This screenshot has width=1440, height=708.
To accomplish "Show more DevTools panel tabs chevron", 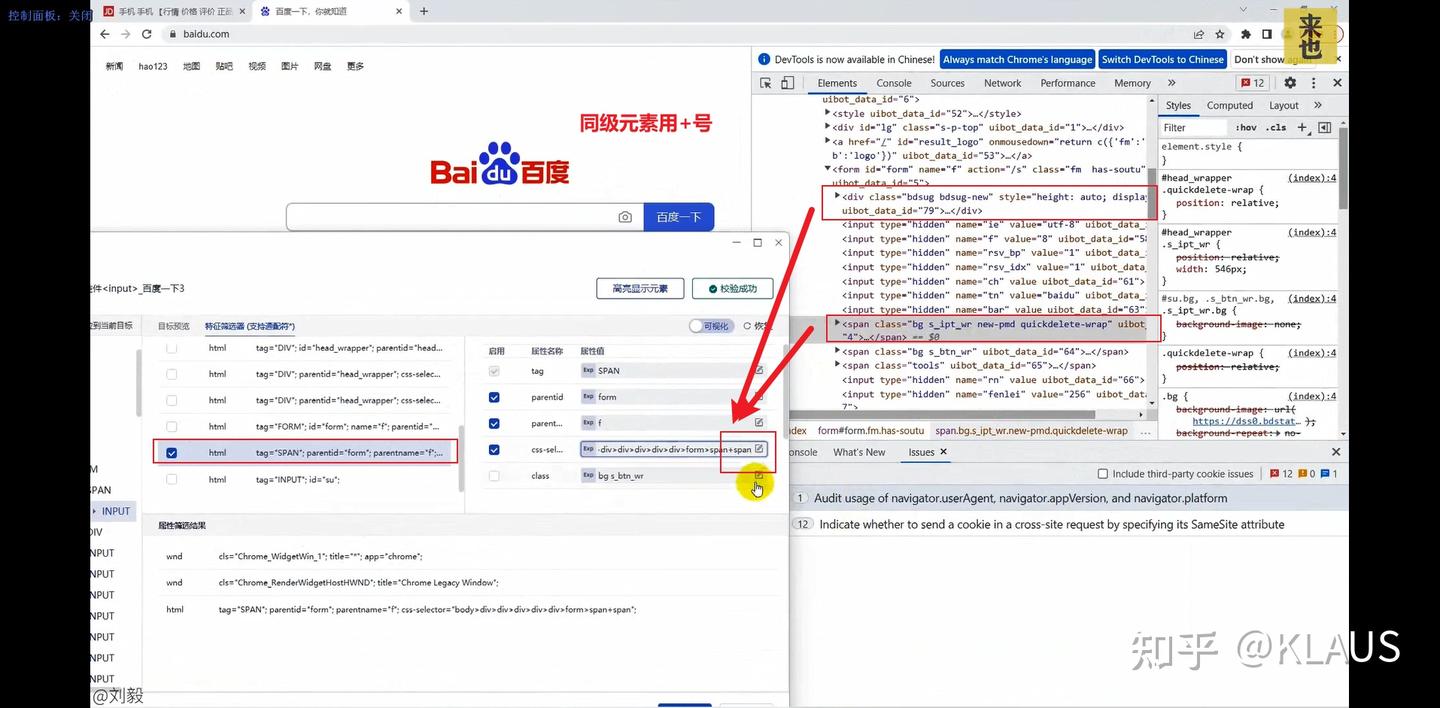I will click(1172, 83).
